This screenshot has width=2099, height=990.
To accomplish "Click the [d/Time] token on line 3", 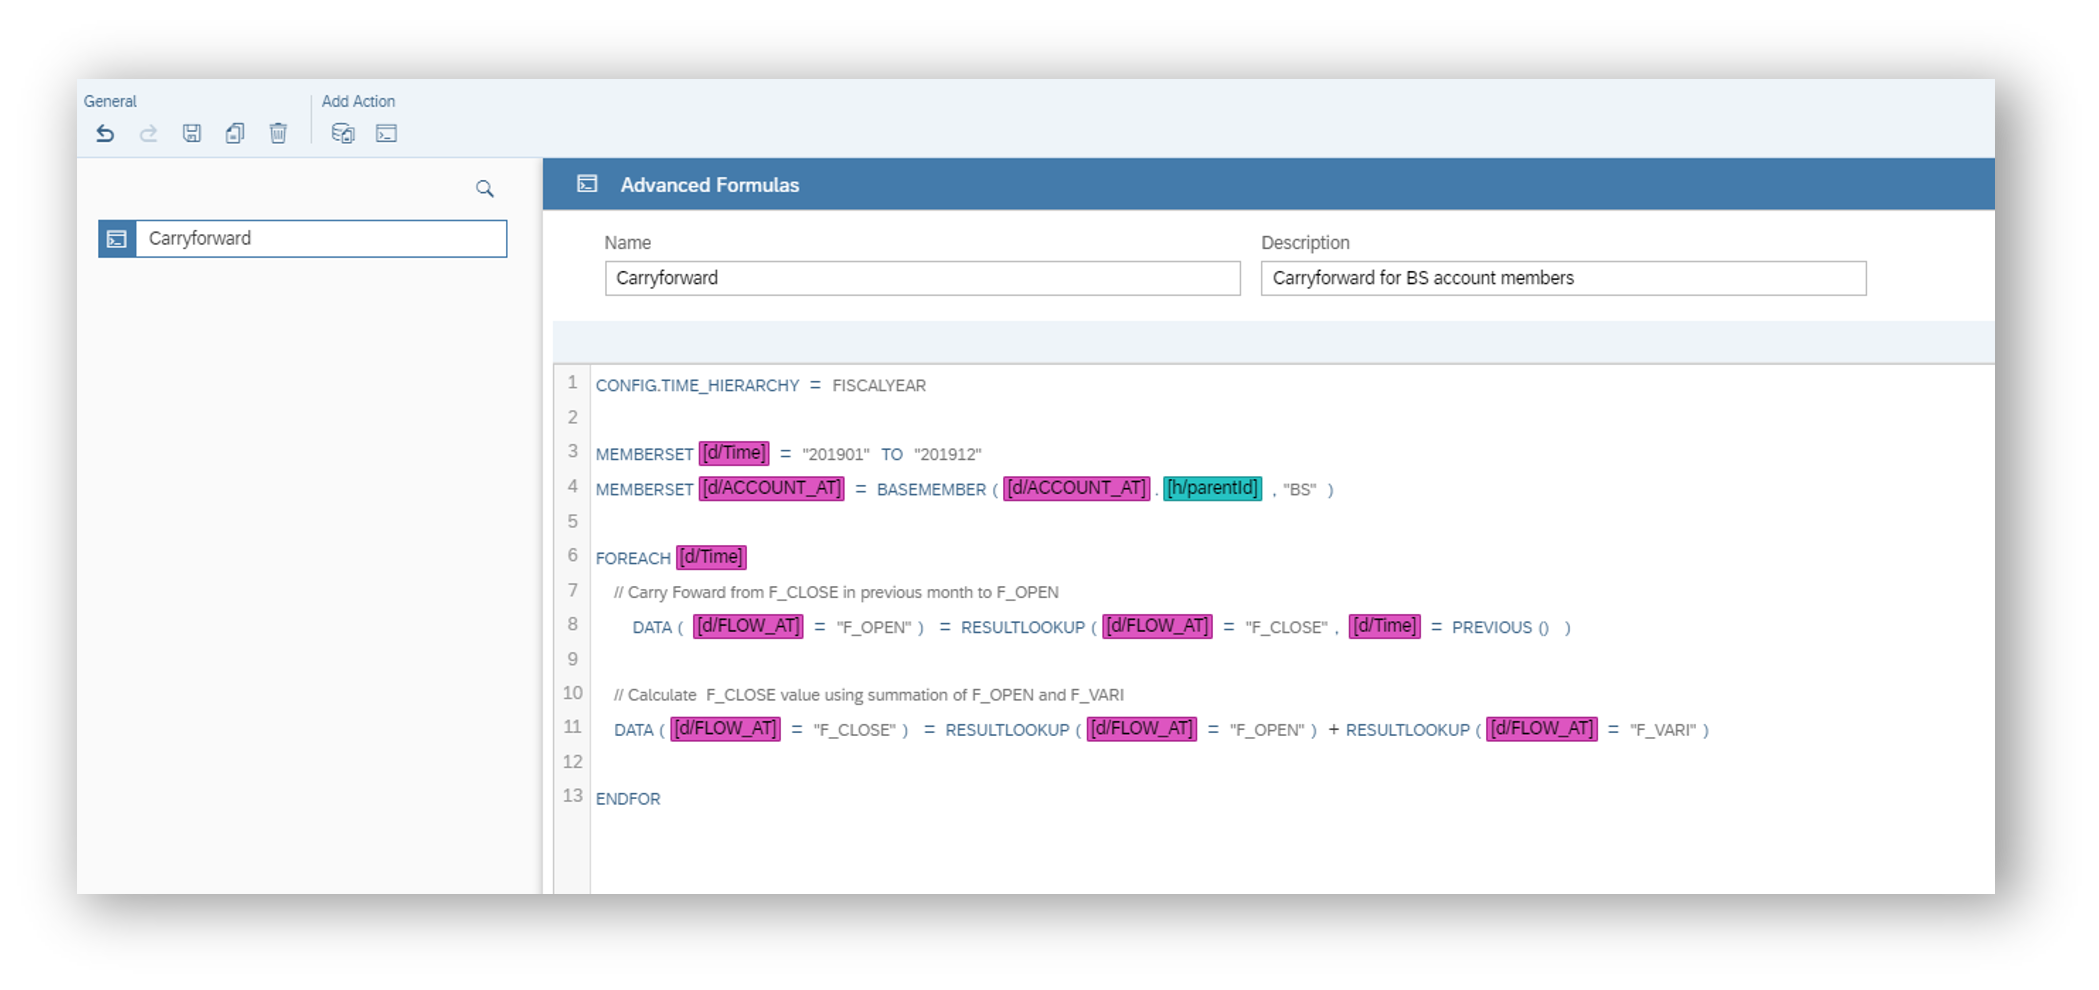I will (x=733, y=453).
